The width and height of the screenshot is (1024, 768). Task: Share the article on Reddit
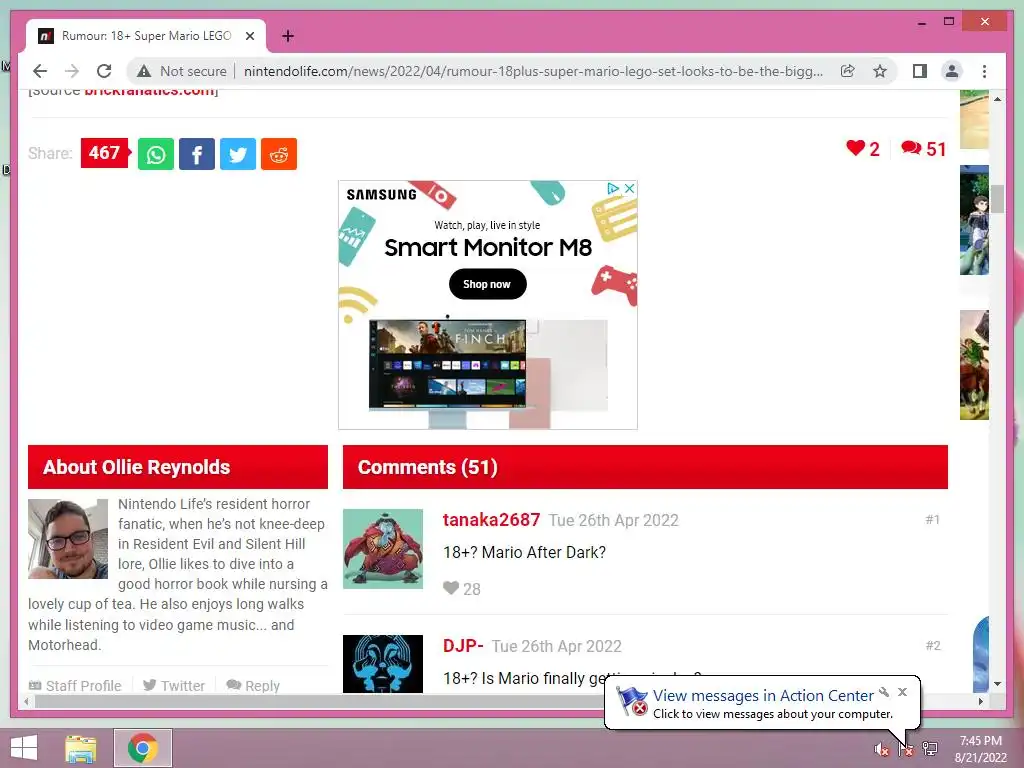(x=279, y=154)
